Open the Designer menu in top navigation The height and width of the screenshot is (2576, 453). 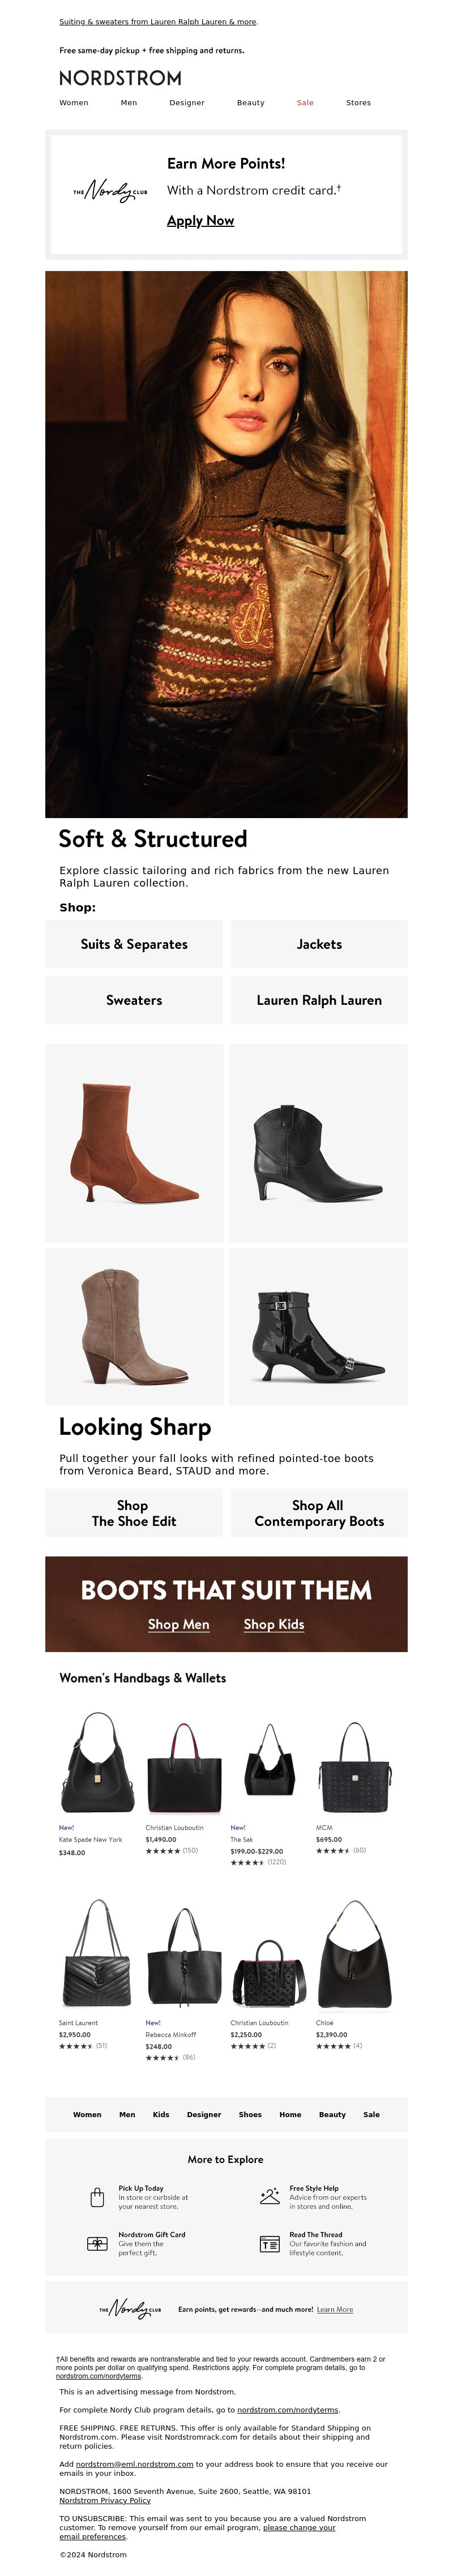click(x=187, y=103)
